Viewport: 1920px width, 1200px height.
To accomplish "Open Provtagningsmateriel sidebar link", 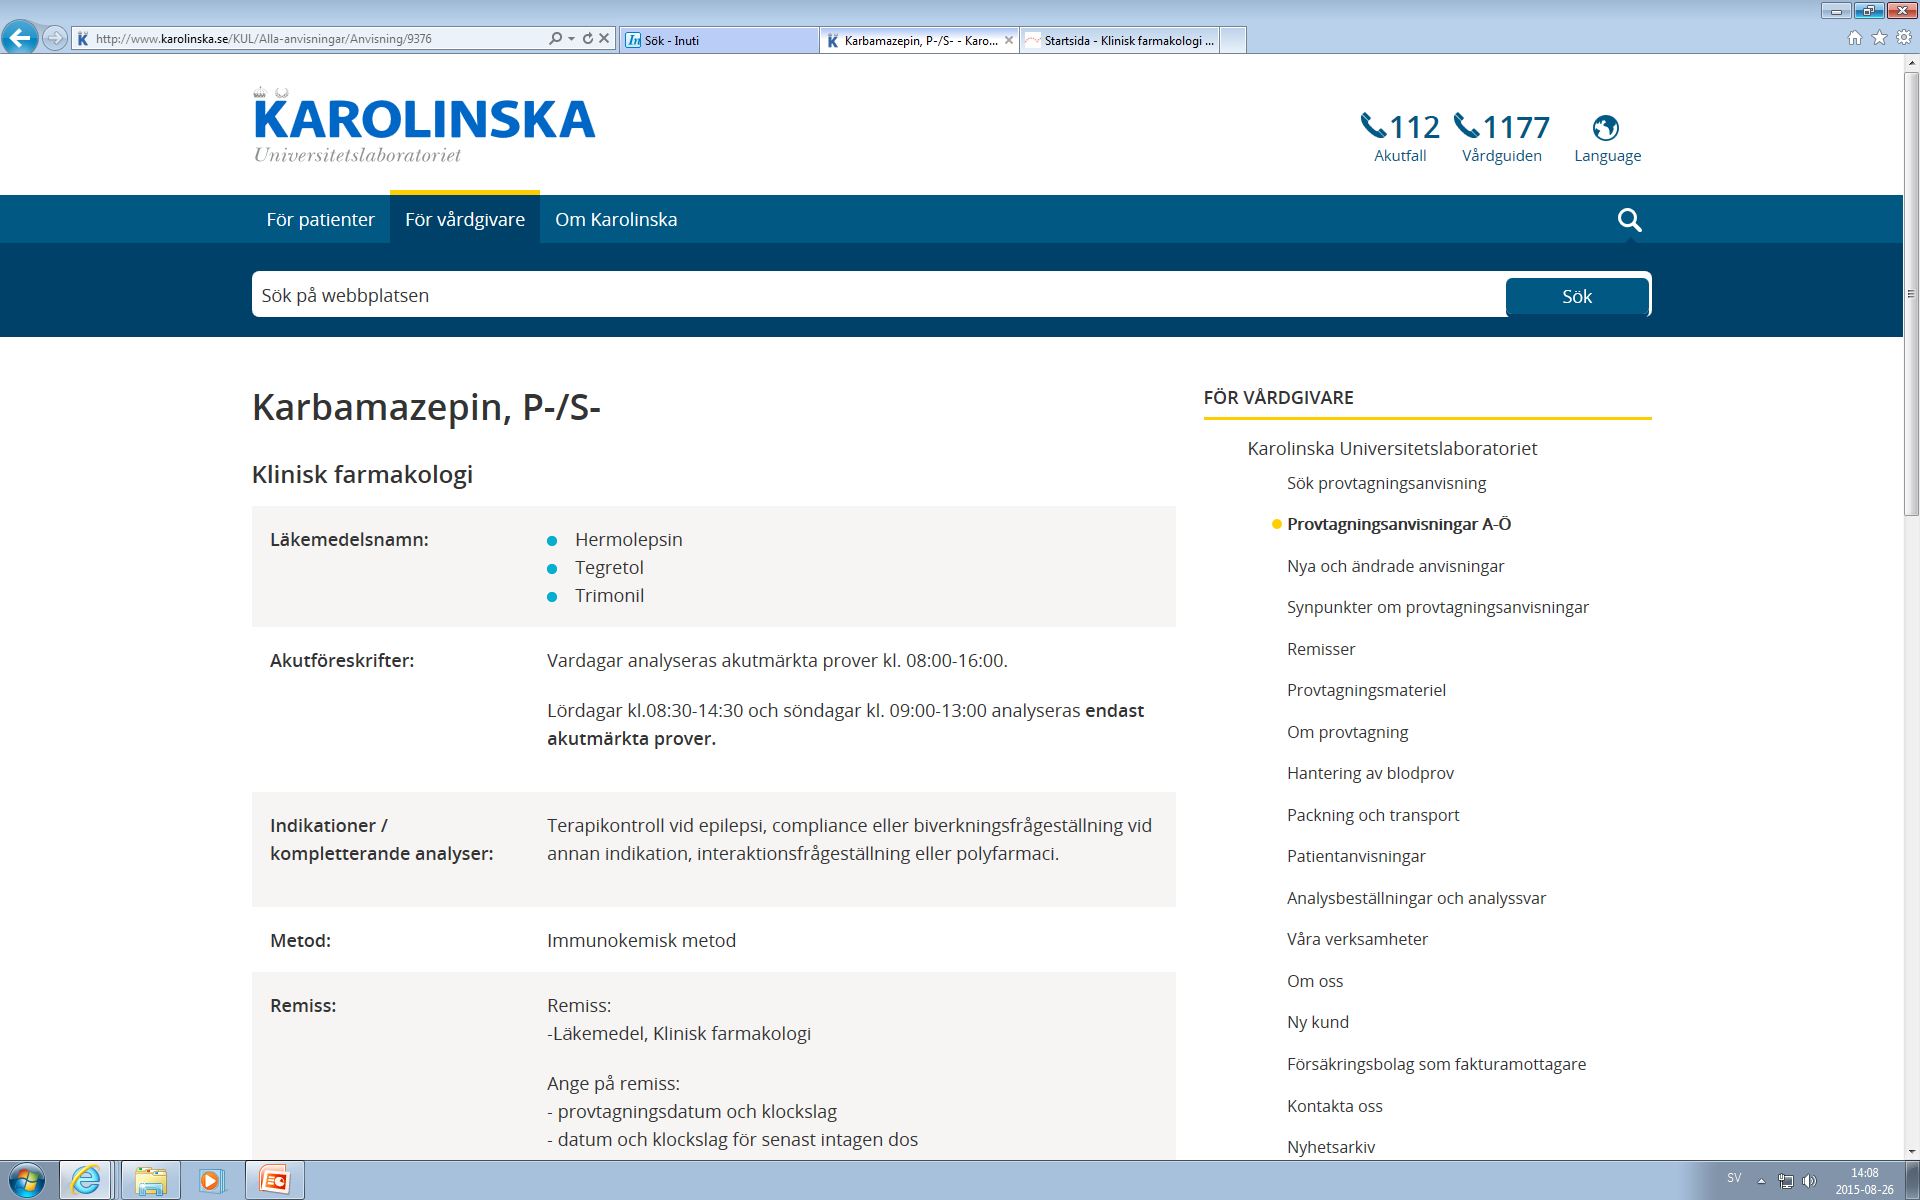I will click(x=1366, y=690).
